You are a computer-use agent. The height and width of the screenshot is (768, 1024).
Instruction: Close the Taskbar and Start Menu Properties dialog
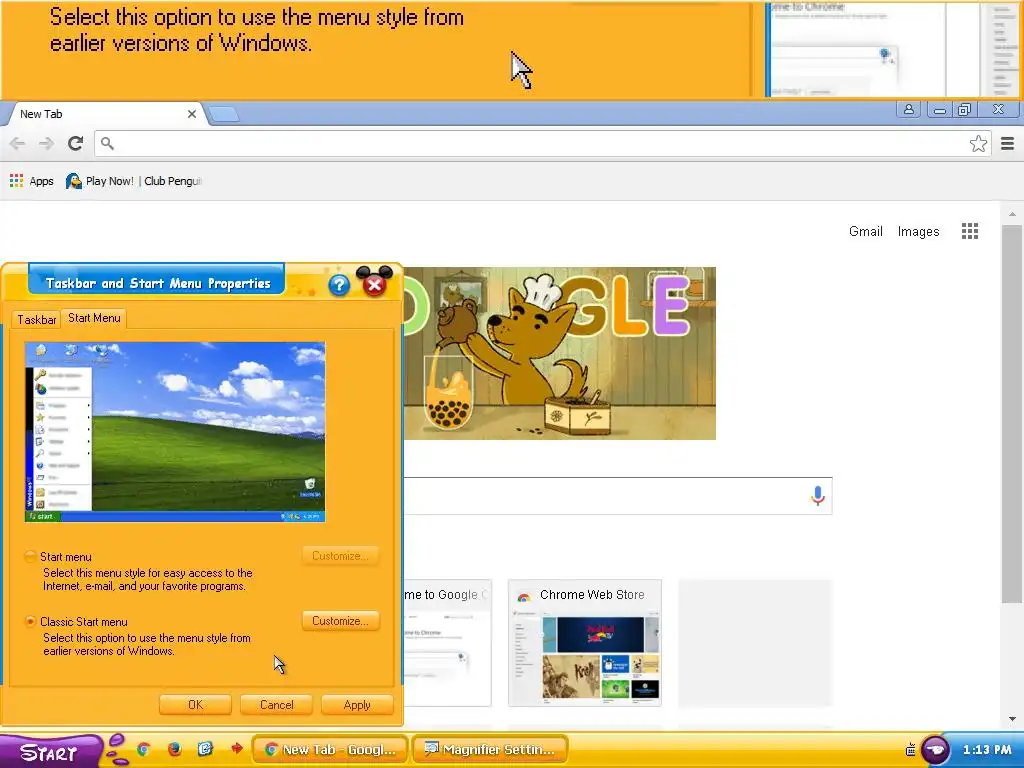coord(374,284)
